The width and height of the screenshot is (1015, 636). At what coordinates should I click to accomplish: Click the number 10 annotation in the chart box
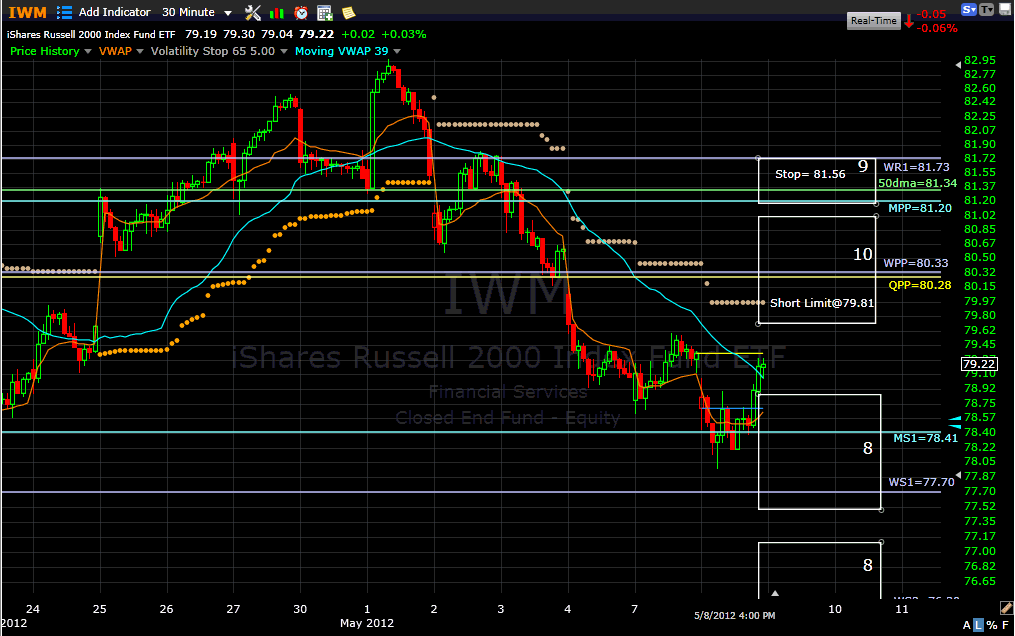click(x=863, y=254)
